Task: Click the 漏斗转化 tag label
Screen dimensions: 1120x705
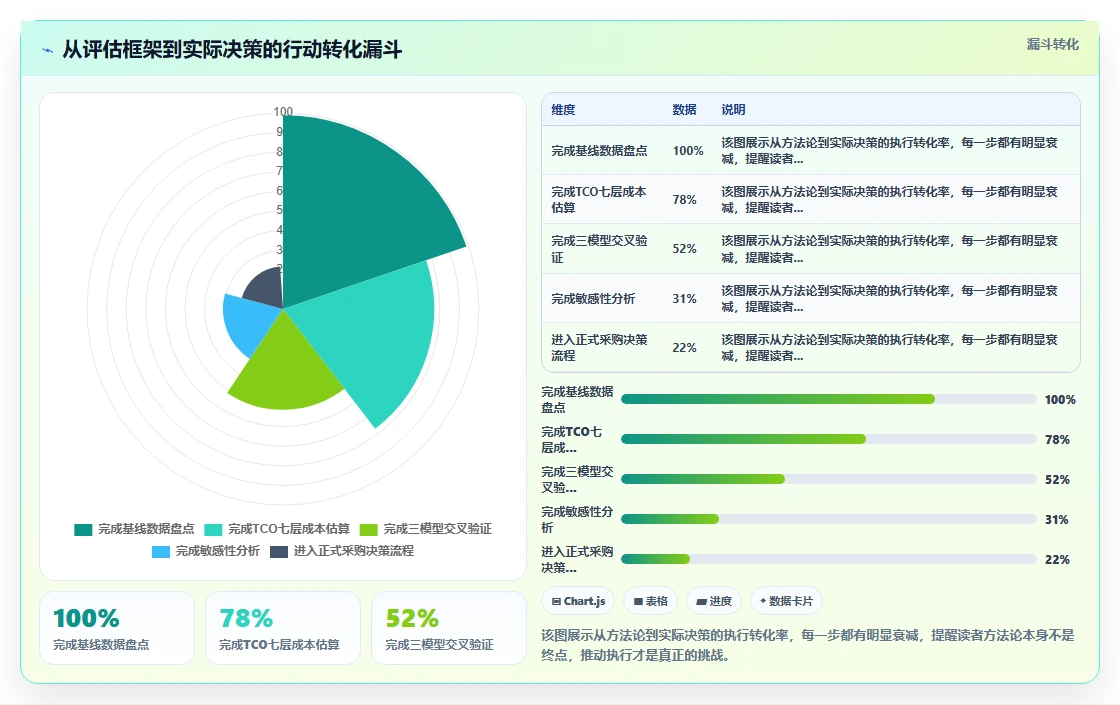Action: (x=1052, y=44)
